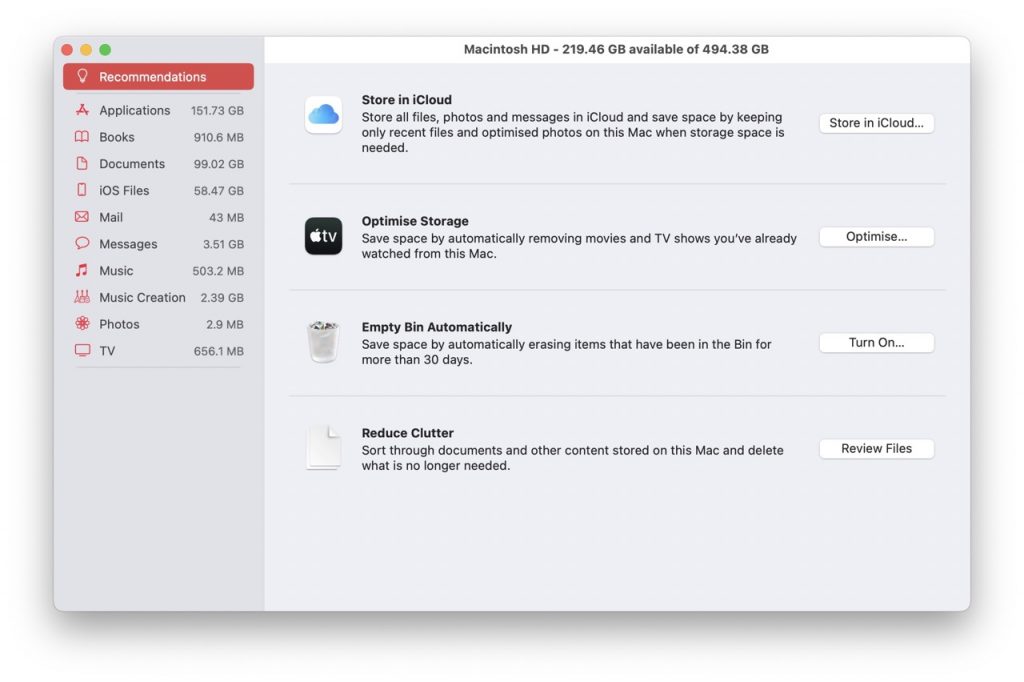This screenshot has height=682, width=1024.
Task: Click the Books open-book icon
Action: pyautogui.click(x=82, y=137)
